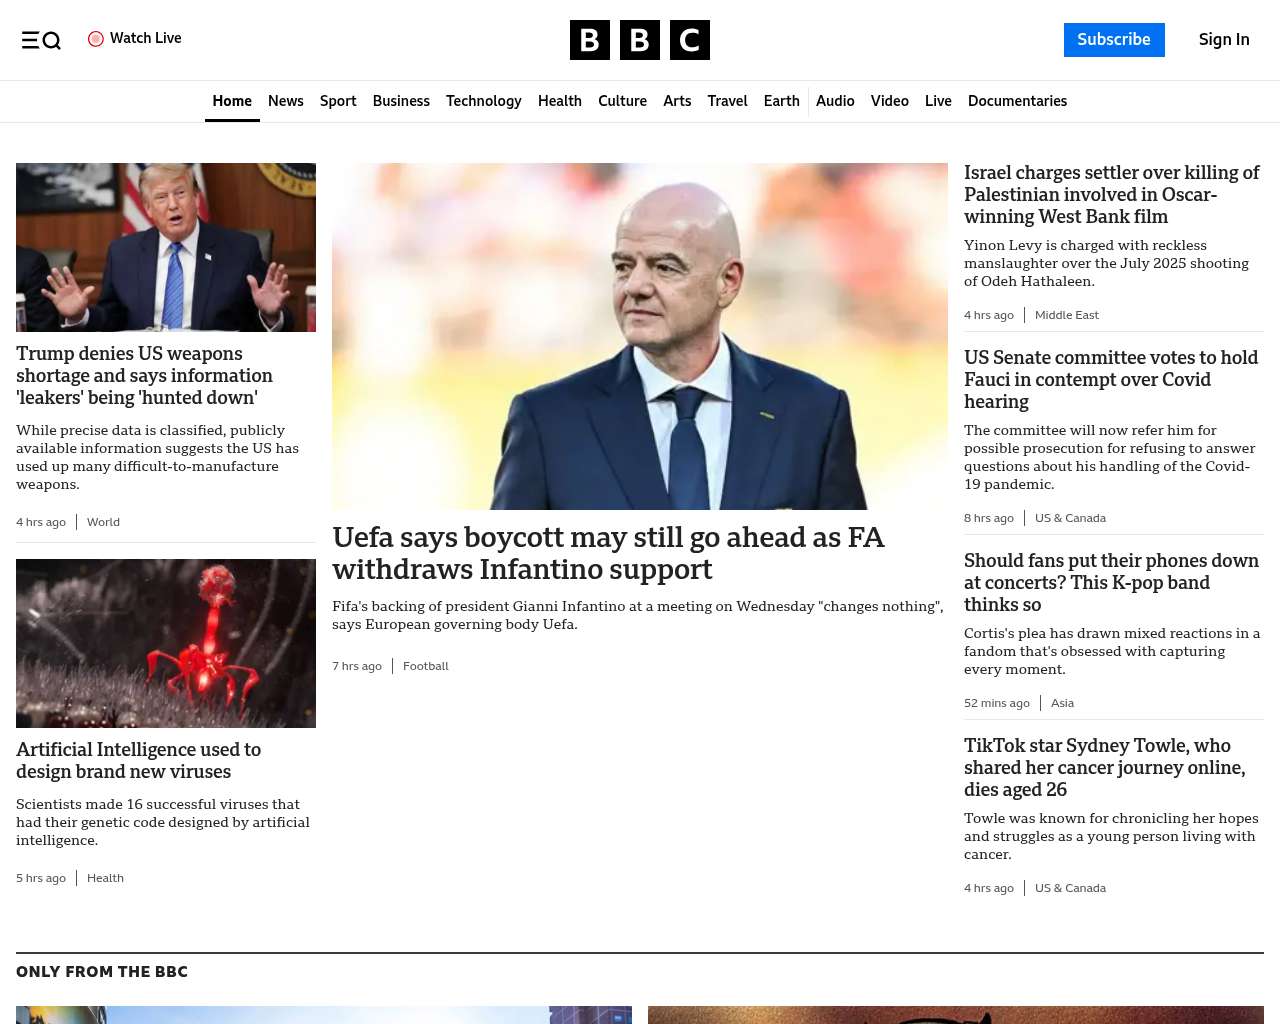Switch to the Technology section
This screenshot has width=1280, height=1024.
click(484, 101)
